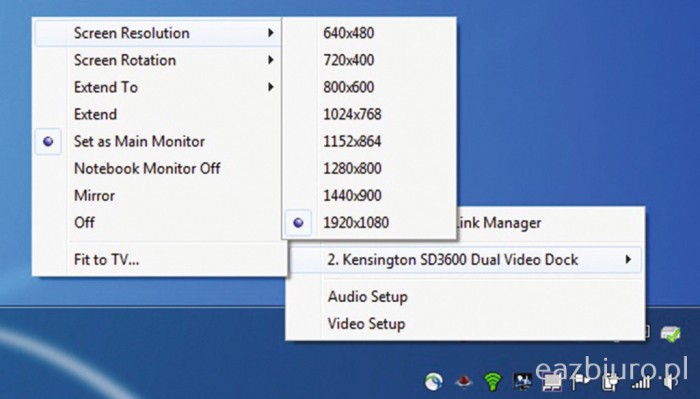Choose the Extend display mode
Image resolution: width=700 pixels, height=399 pixels.
click(x=158, y=114)
